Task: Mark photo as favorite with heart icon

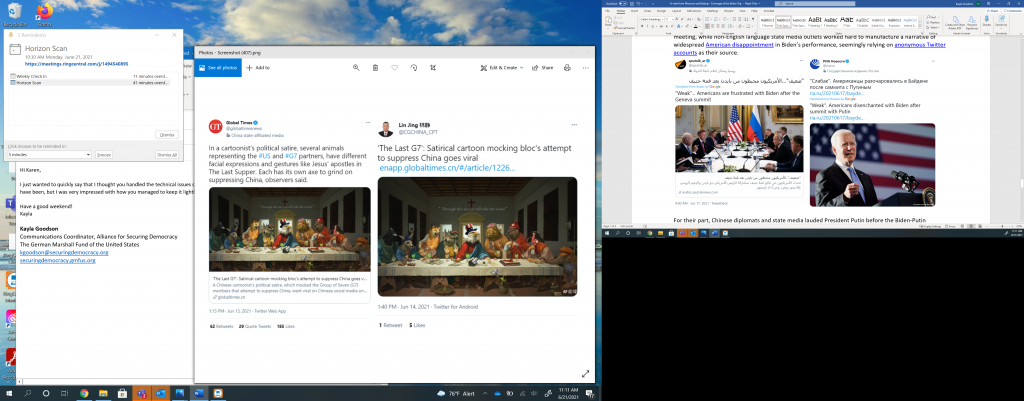Action: click(x=394, y=67)
